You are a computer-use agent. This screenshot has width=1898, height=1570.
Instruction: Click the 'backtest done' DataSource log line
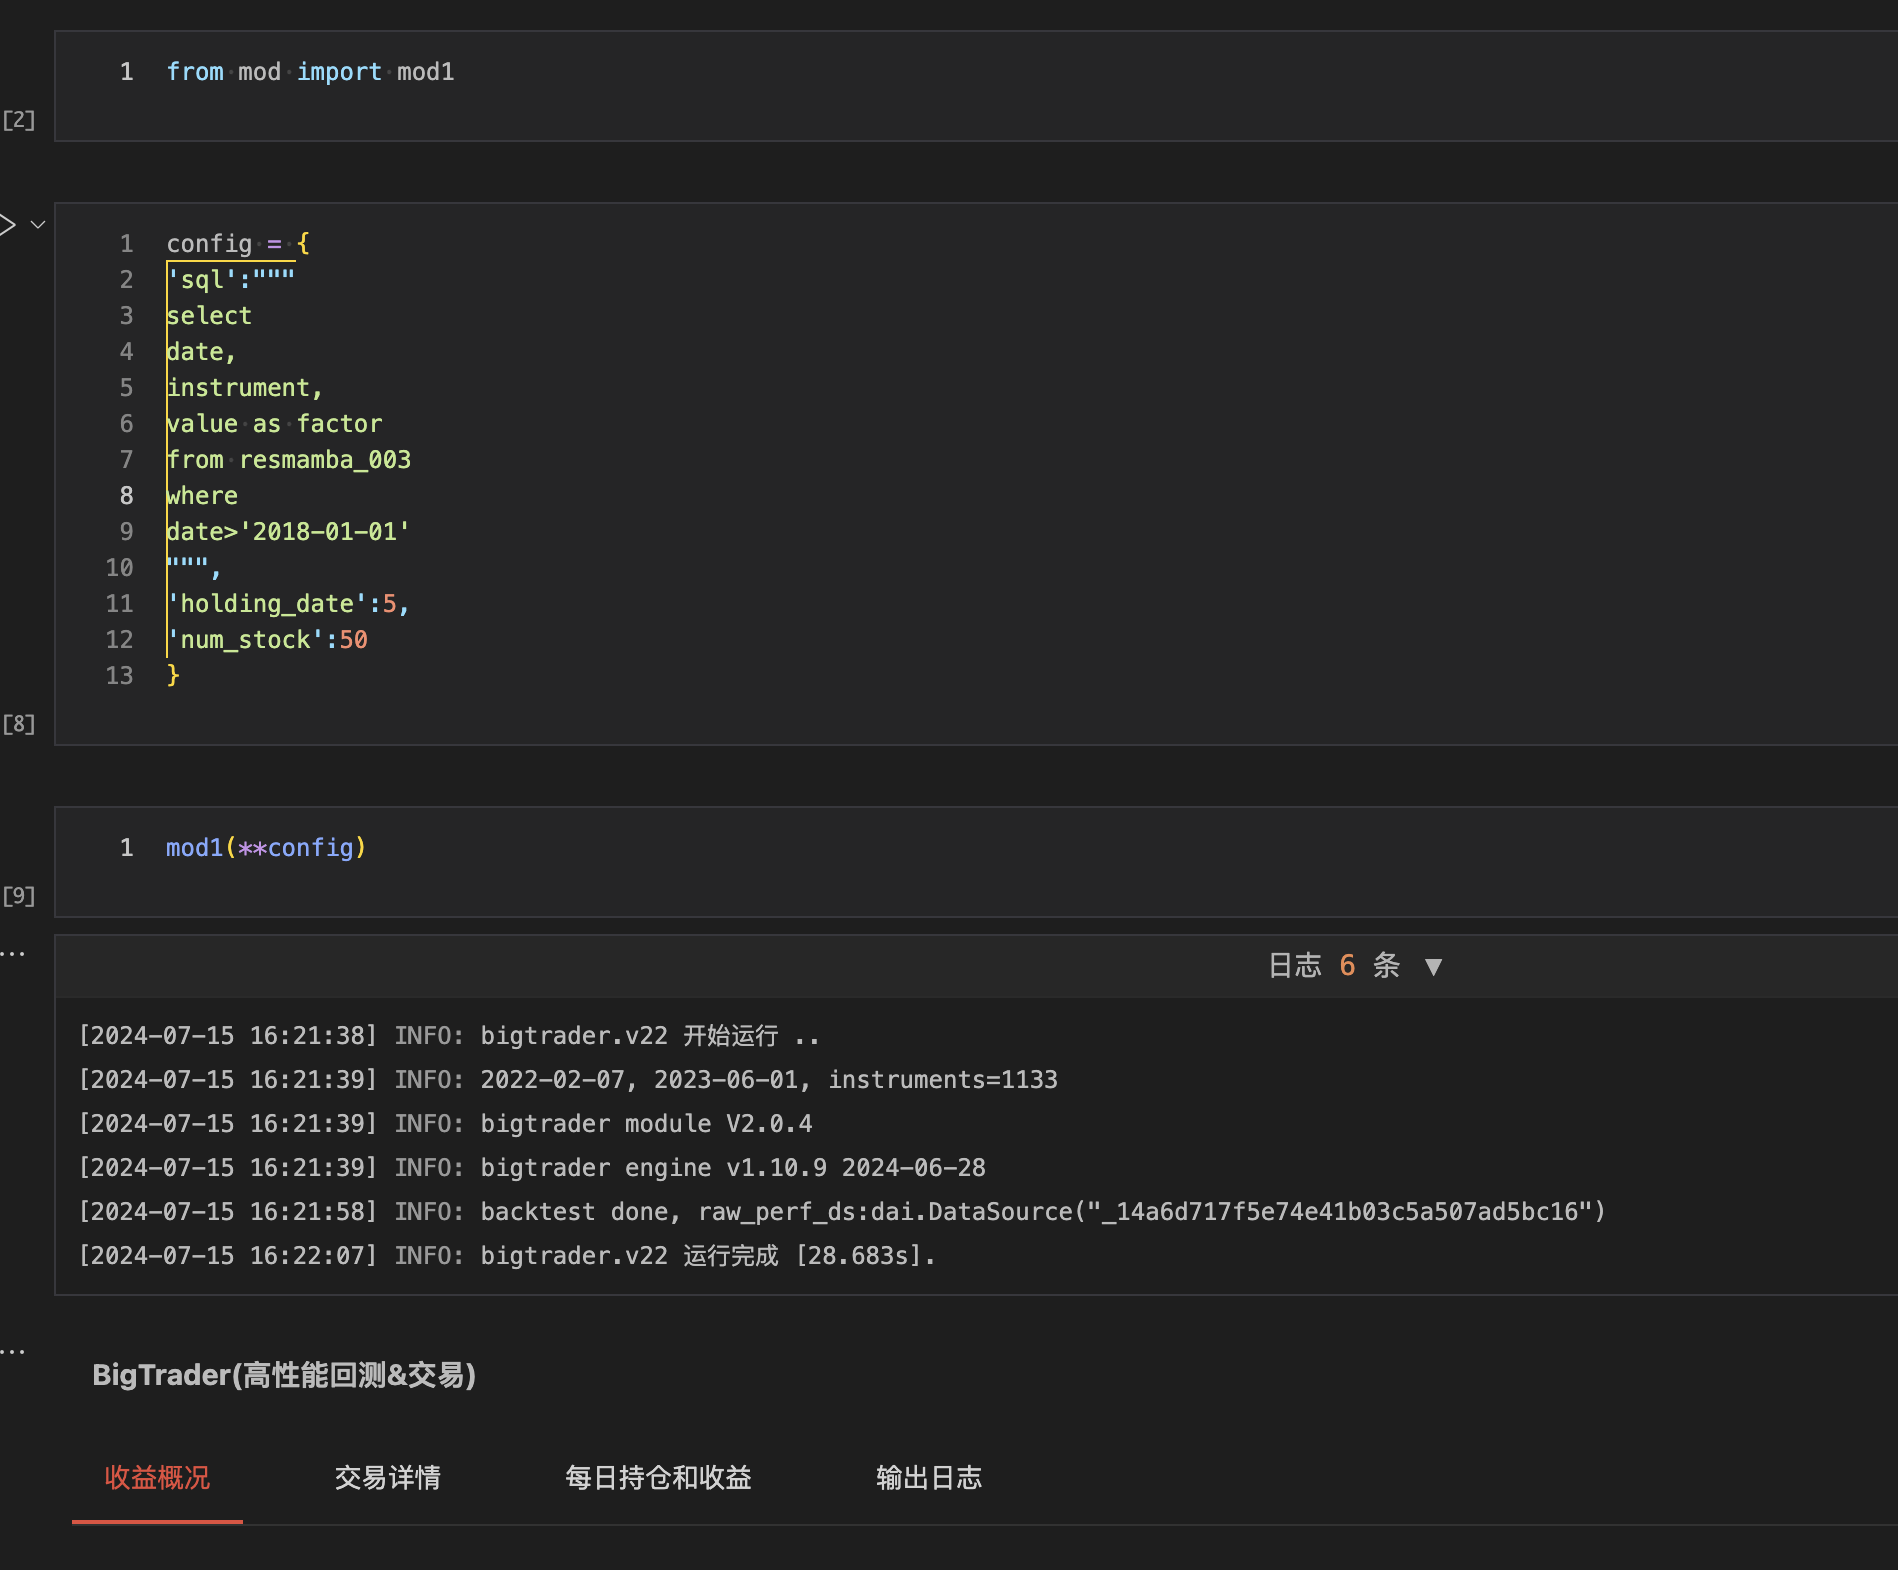point(842,1212)
